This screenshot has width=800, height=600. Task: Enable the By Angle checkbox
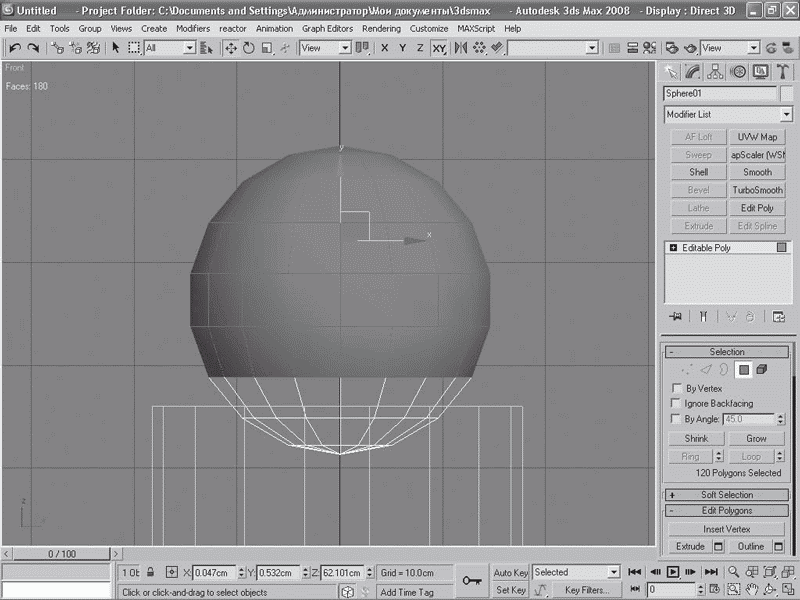[678, 419]
